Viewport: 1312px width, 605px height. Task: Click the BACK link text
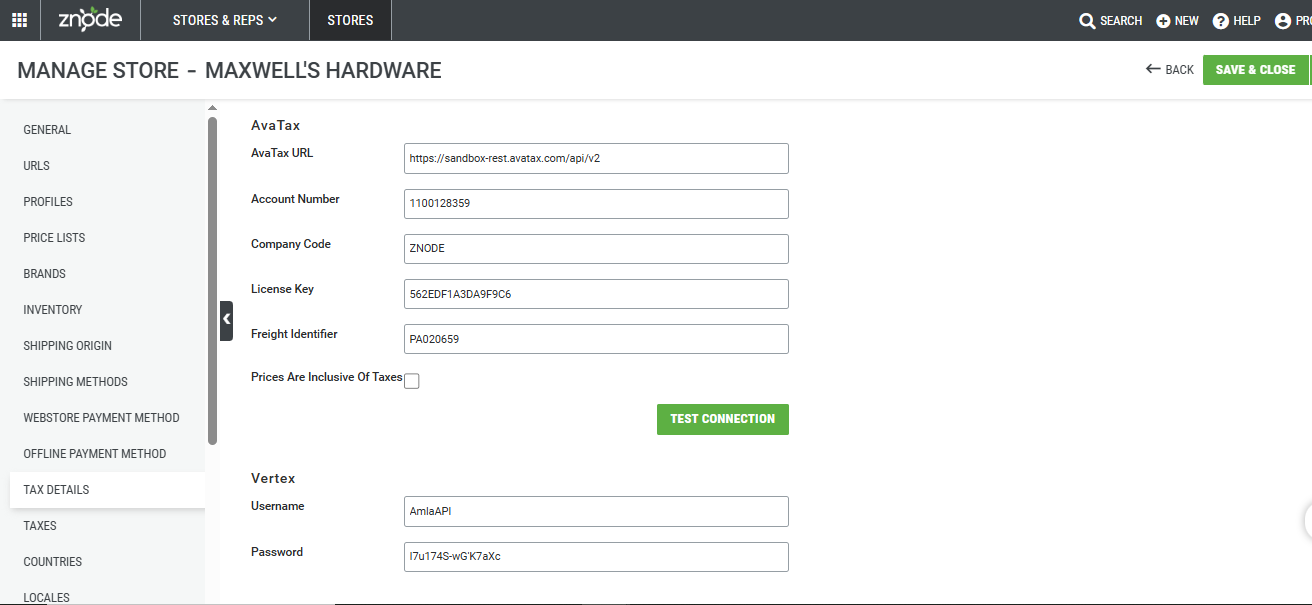[1180, 70]
